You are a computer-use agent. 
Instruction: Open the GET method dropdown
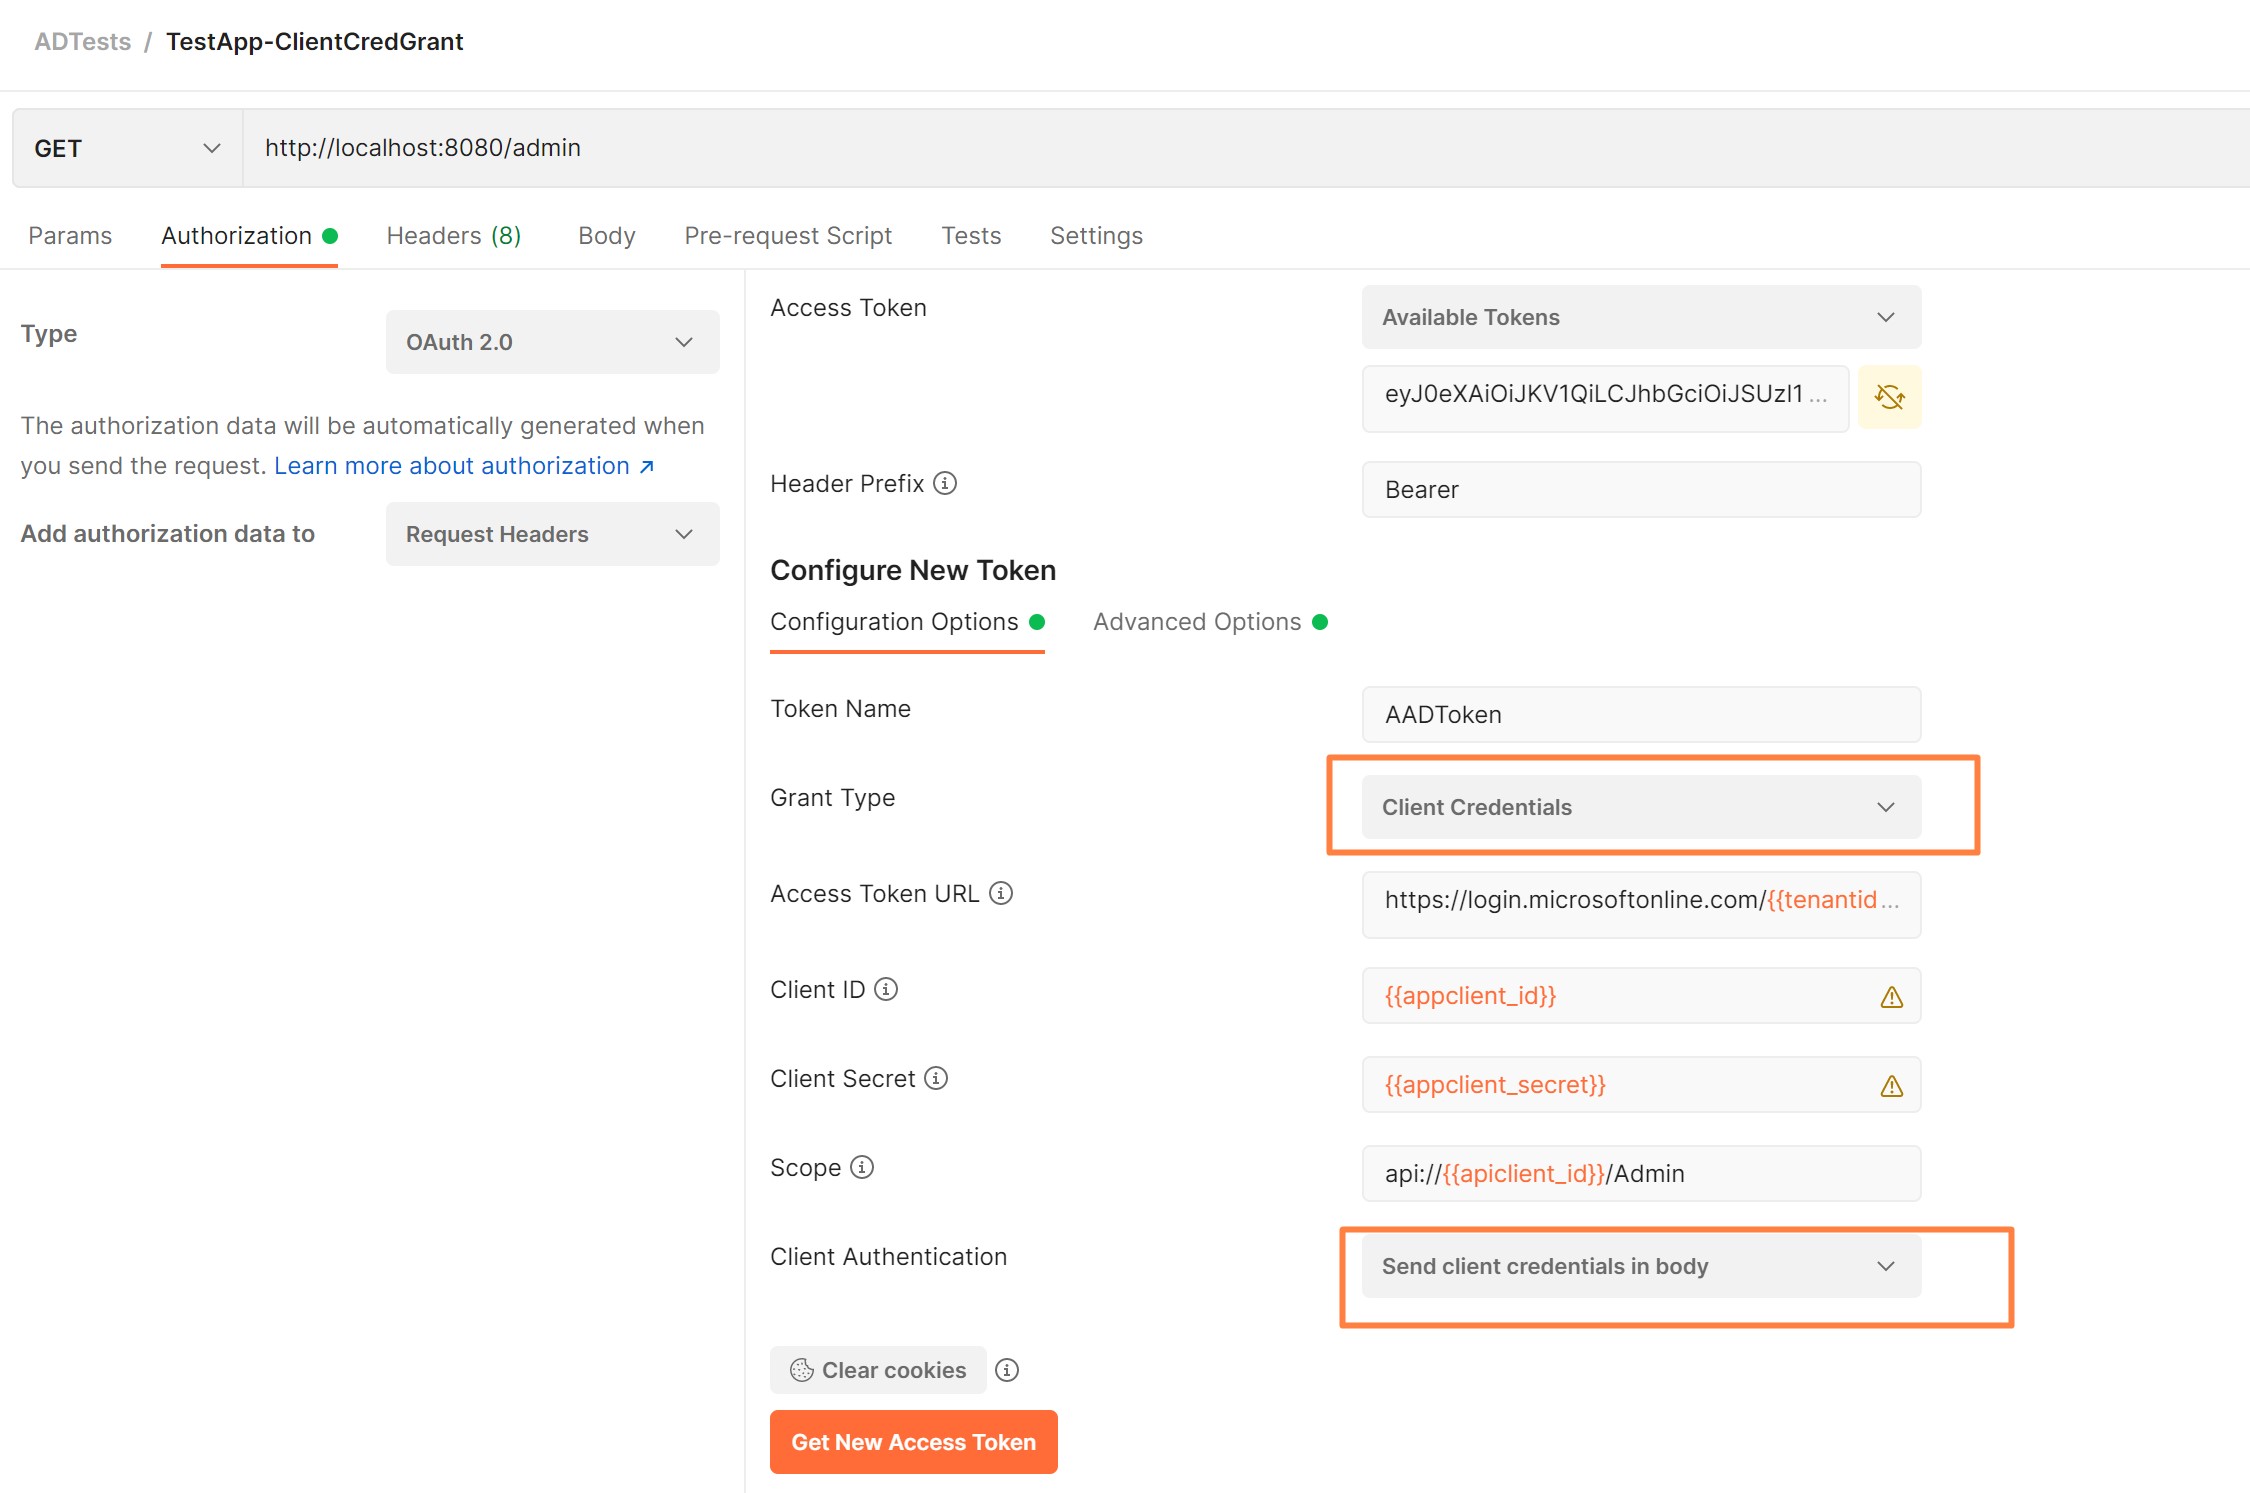(127, 148)
